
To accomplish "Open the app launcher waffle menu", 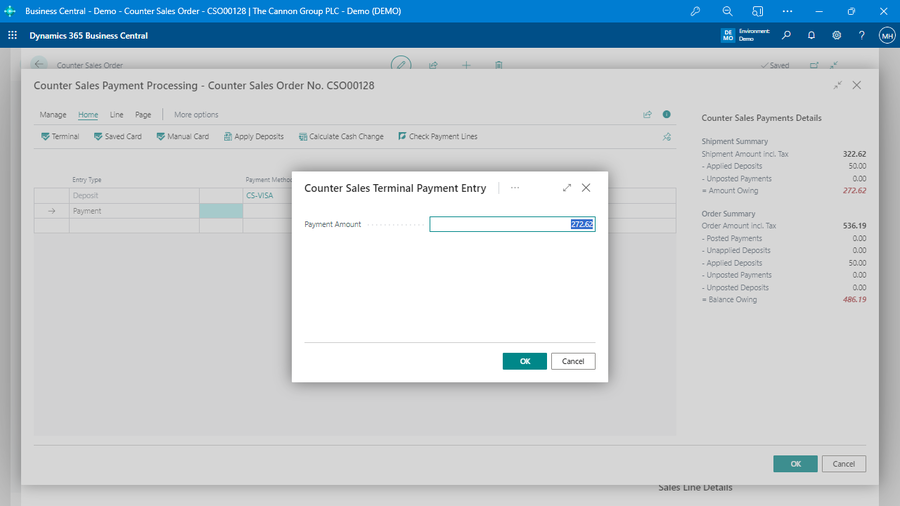I will coord(12,35).
